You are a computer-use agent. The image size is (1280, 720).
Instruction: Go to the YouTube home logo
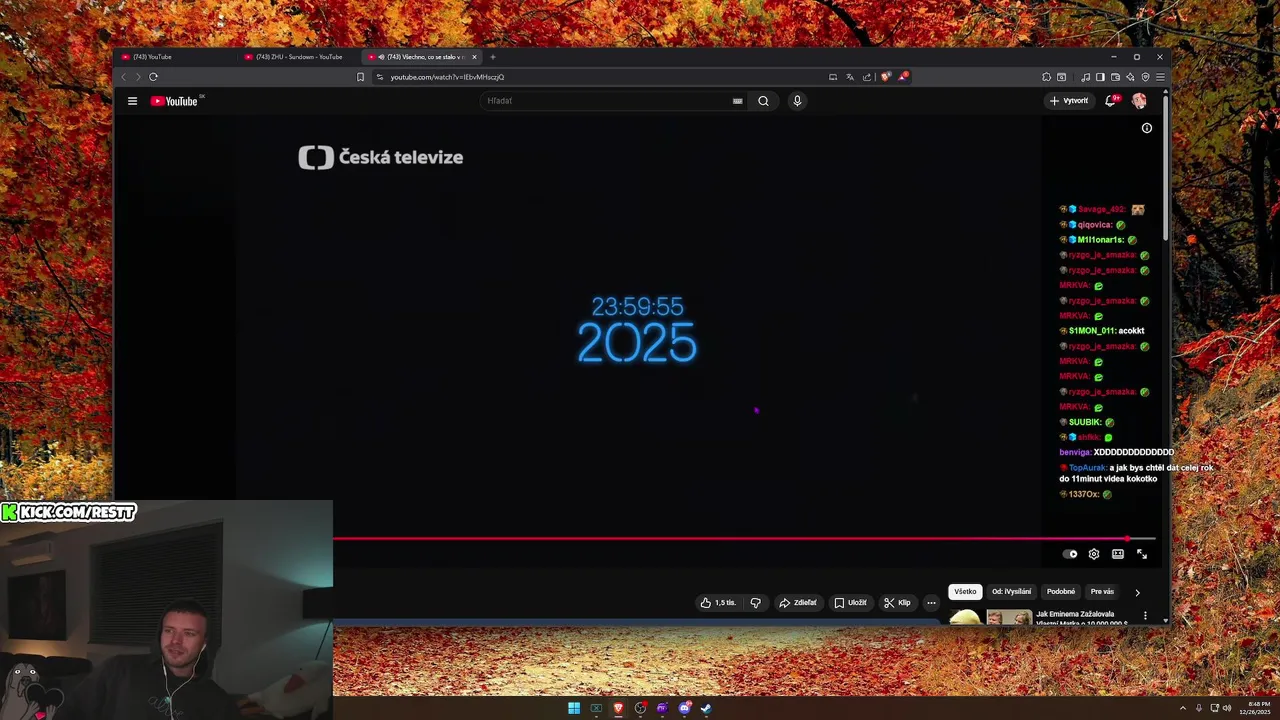(176, 101)
